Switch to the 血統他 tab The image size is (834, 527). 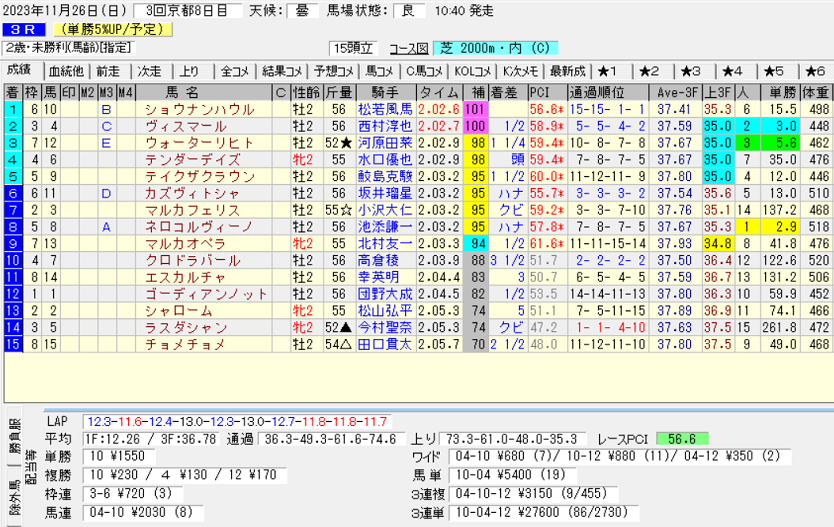tap(65, 71)
